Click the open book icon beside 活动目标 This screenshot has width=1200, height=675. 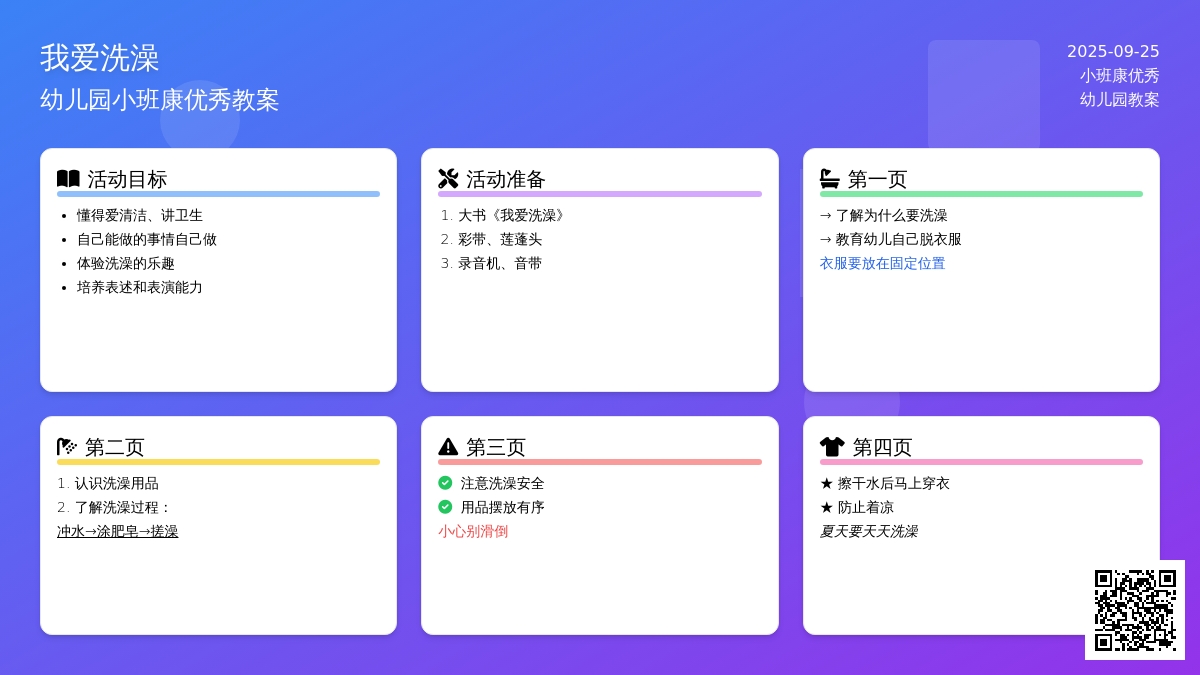68,179
